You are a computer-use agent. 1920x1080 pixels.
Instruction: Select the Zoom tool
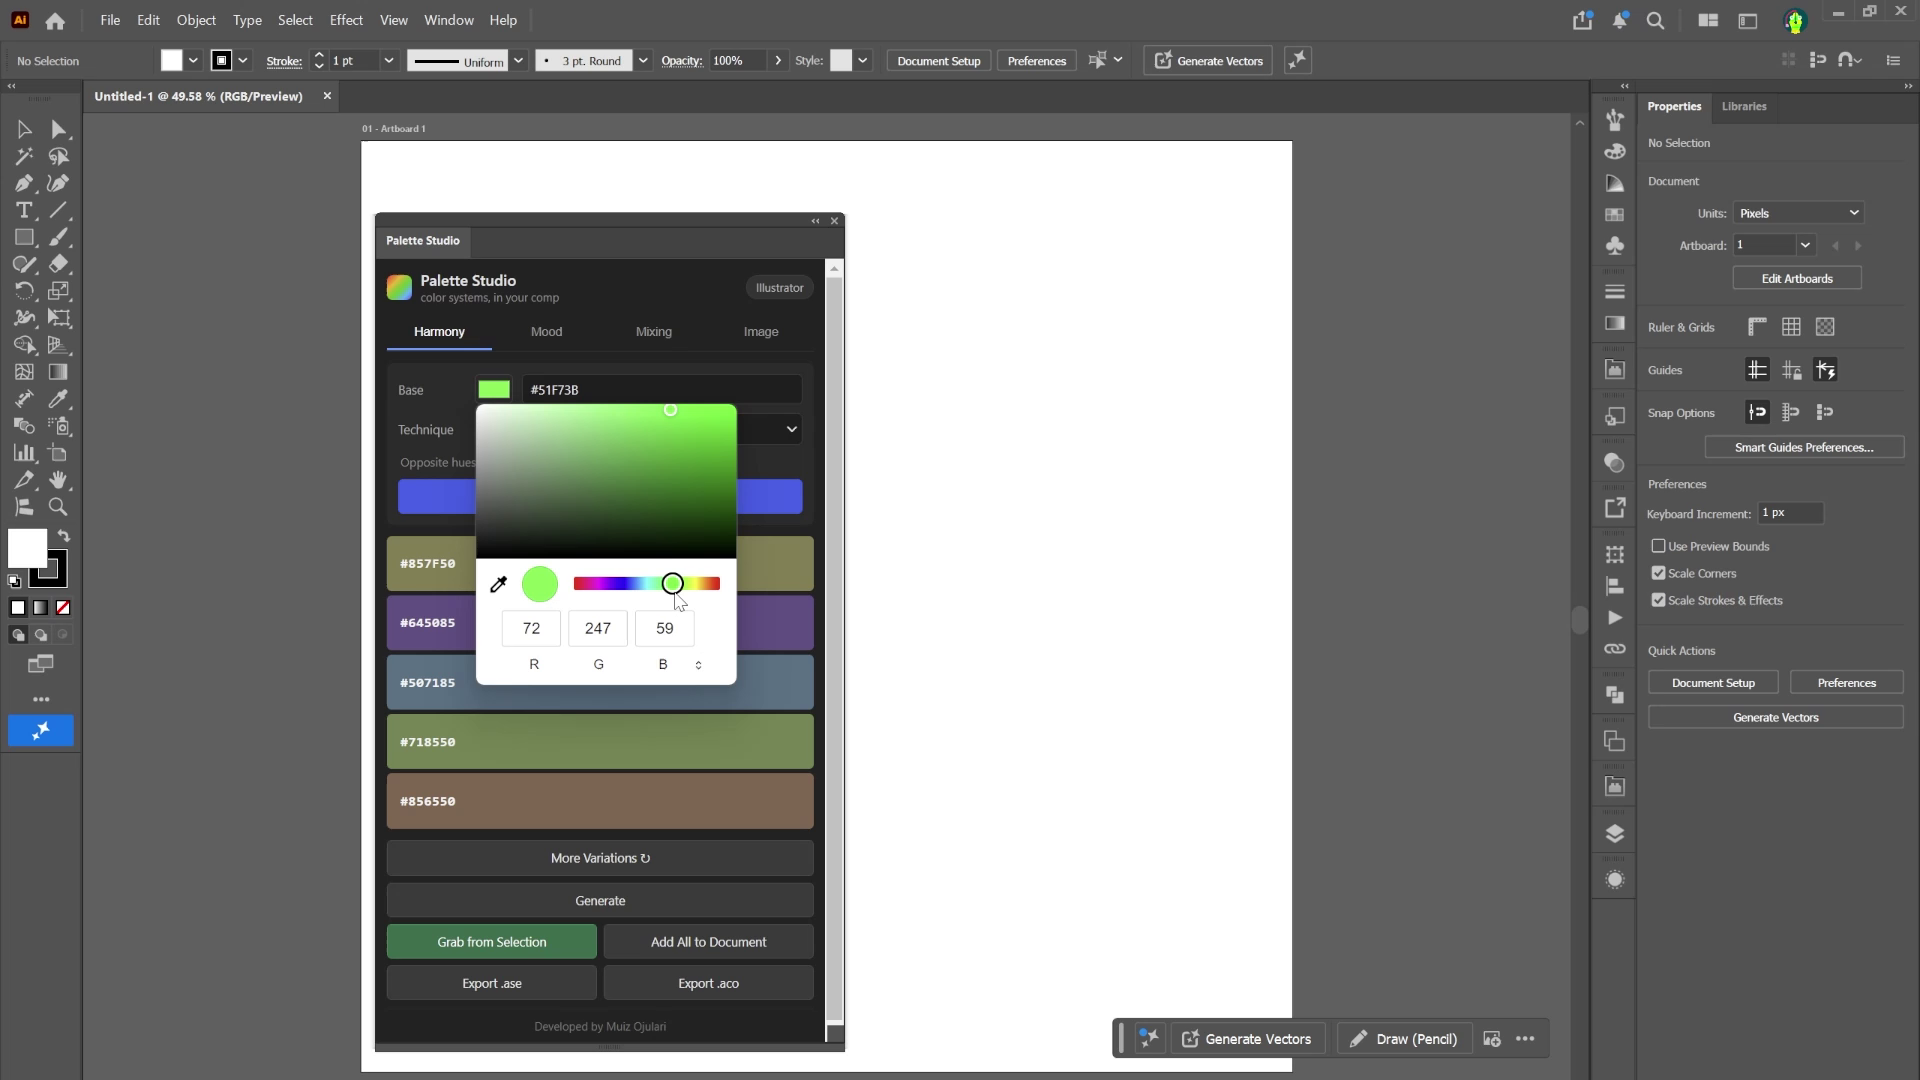[x=58, y=507]
